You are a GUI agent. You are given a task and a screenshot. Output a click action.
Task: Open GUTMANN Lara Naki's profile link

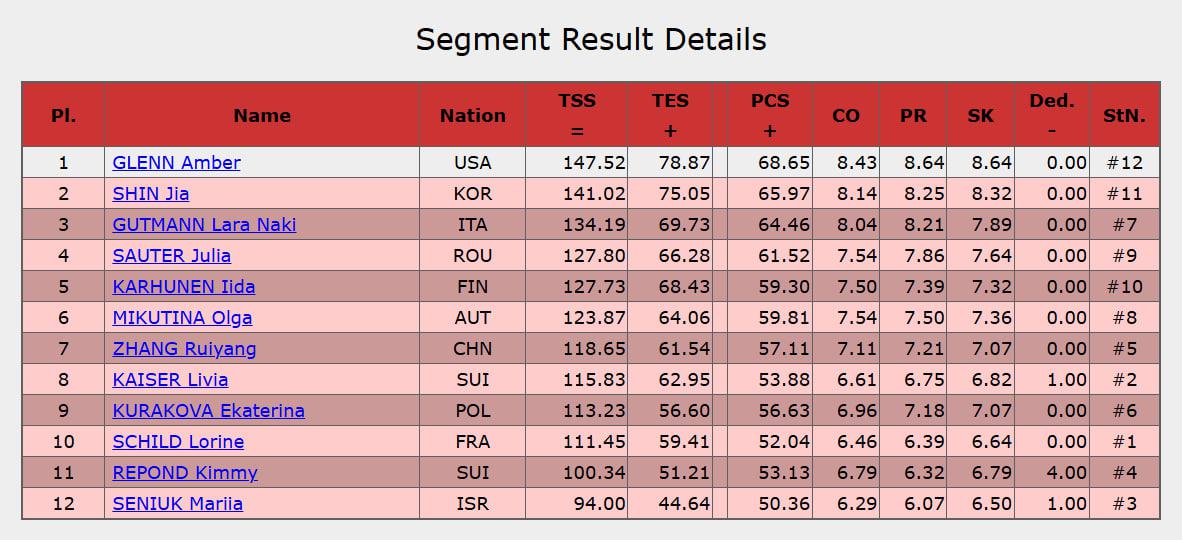point(204,224)
